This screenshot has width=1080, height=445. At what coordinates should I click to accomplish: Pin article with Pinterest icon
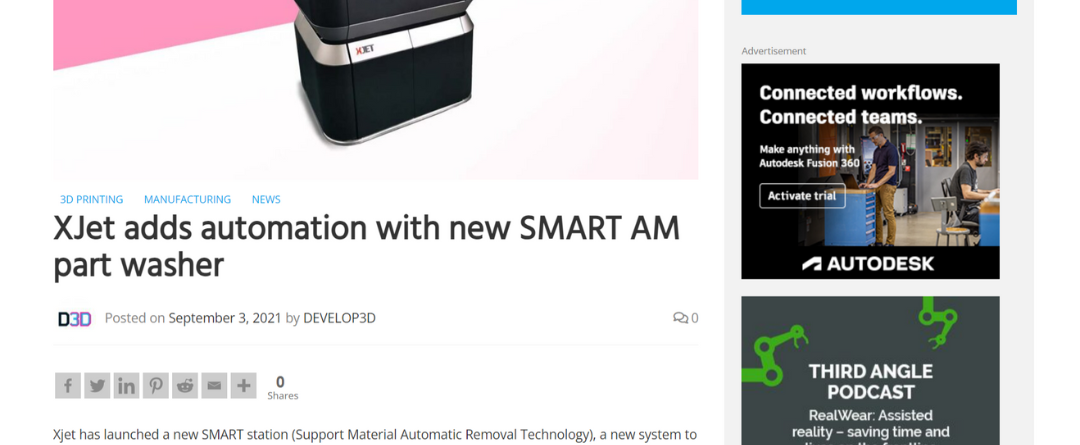click(156, 386)
